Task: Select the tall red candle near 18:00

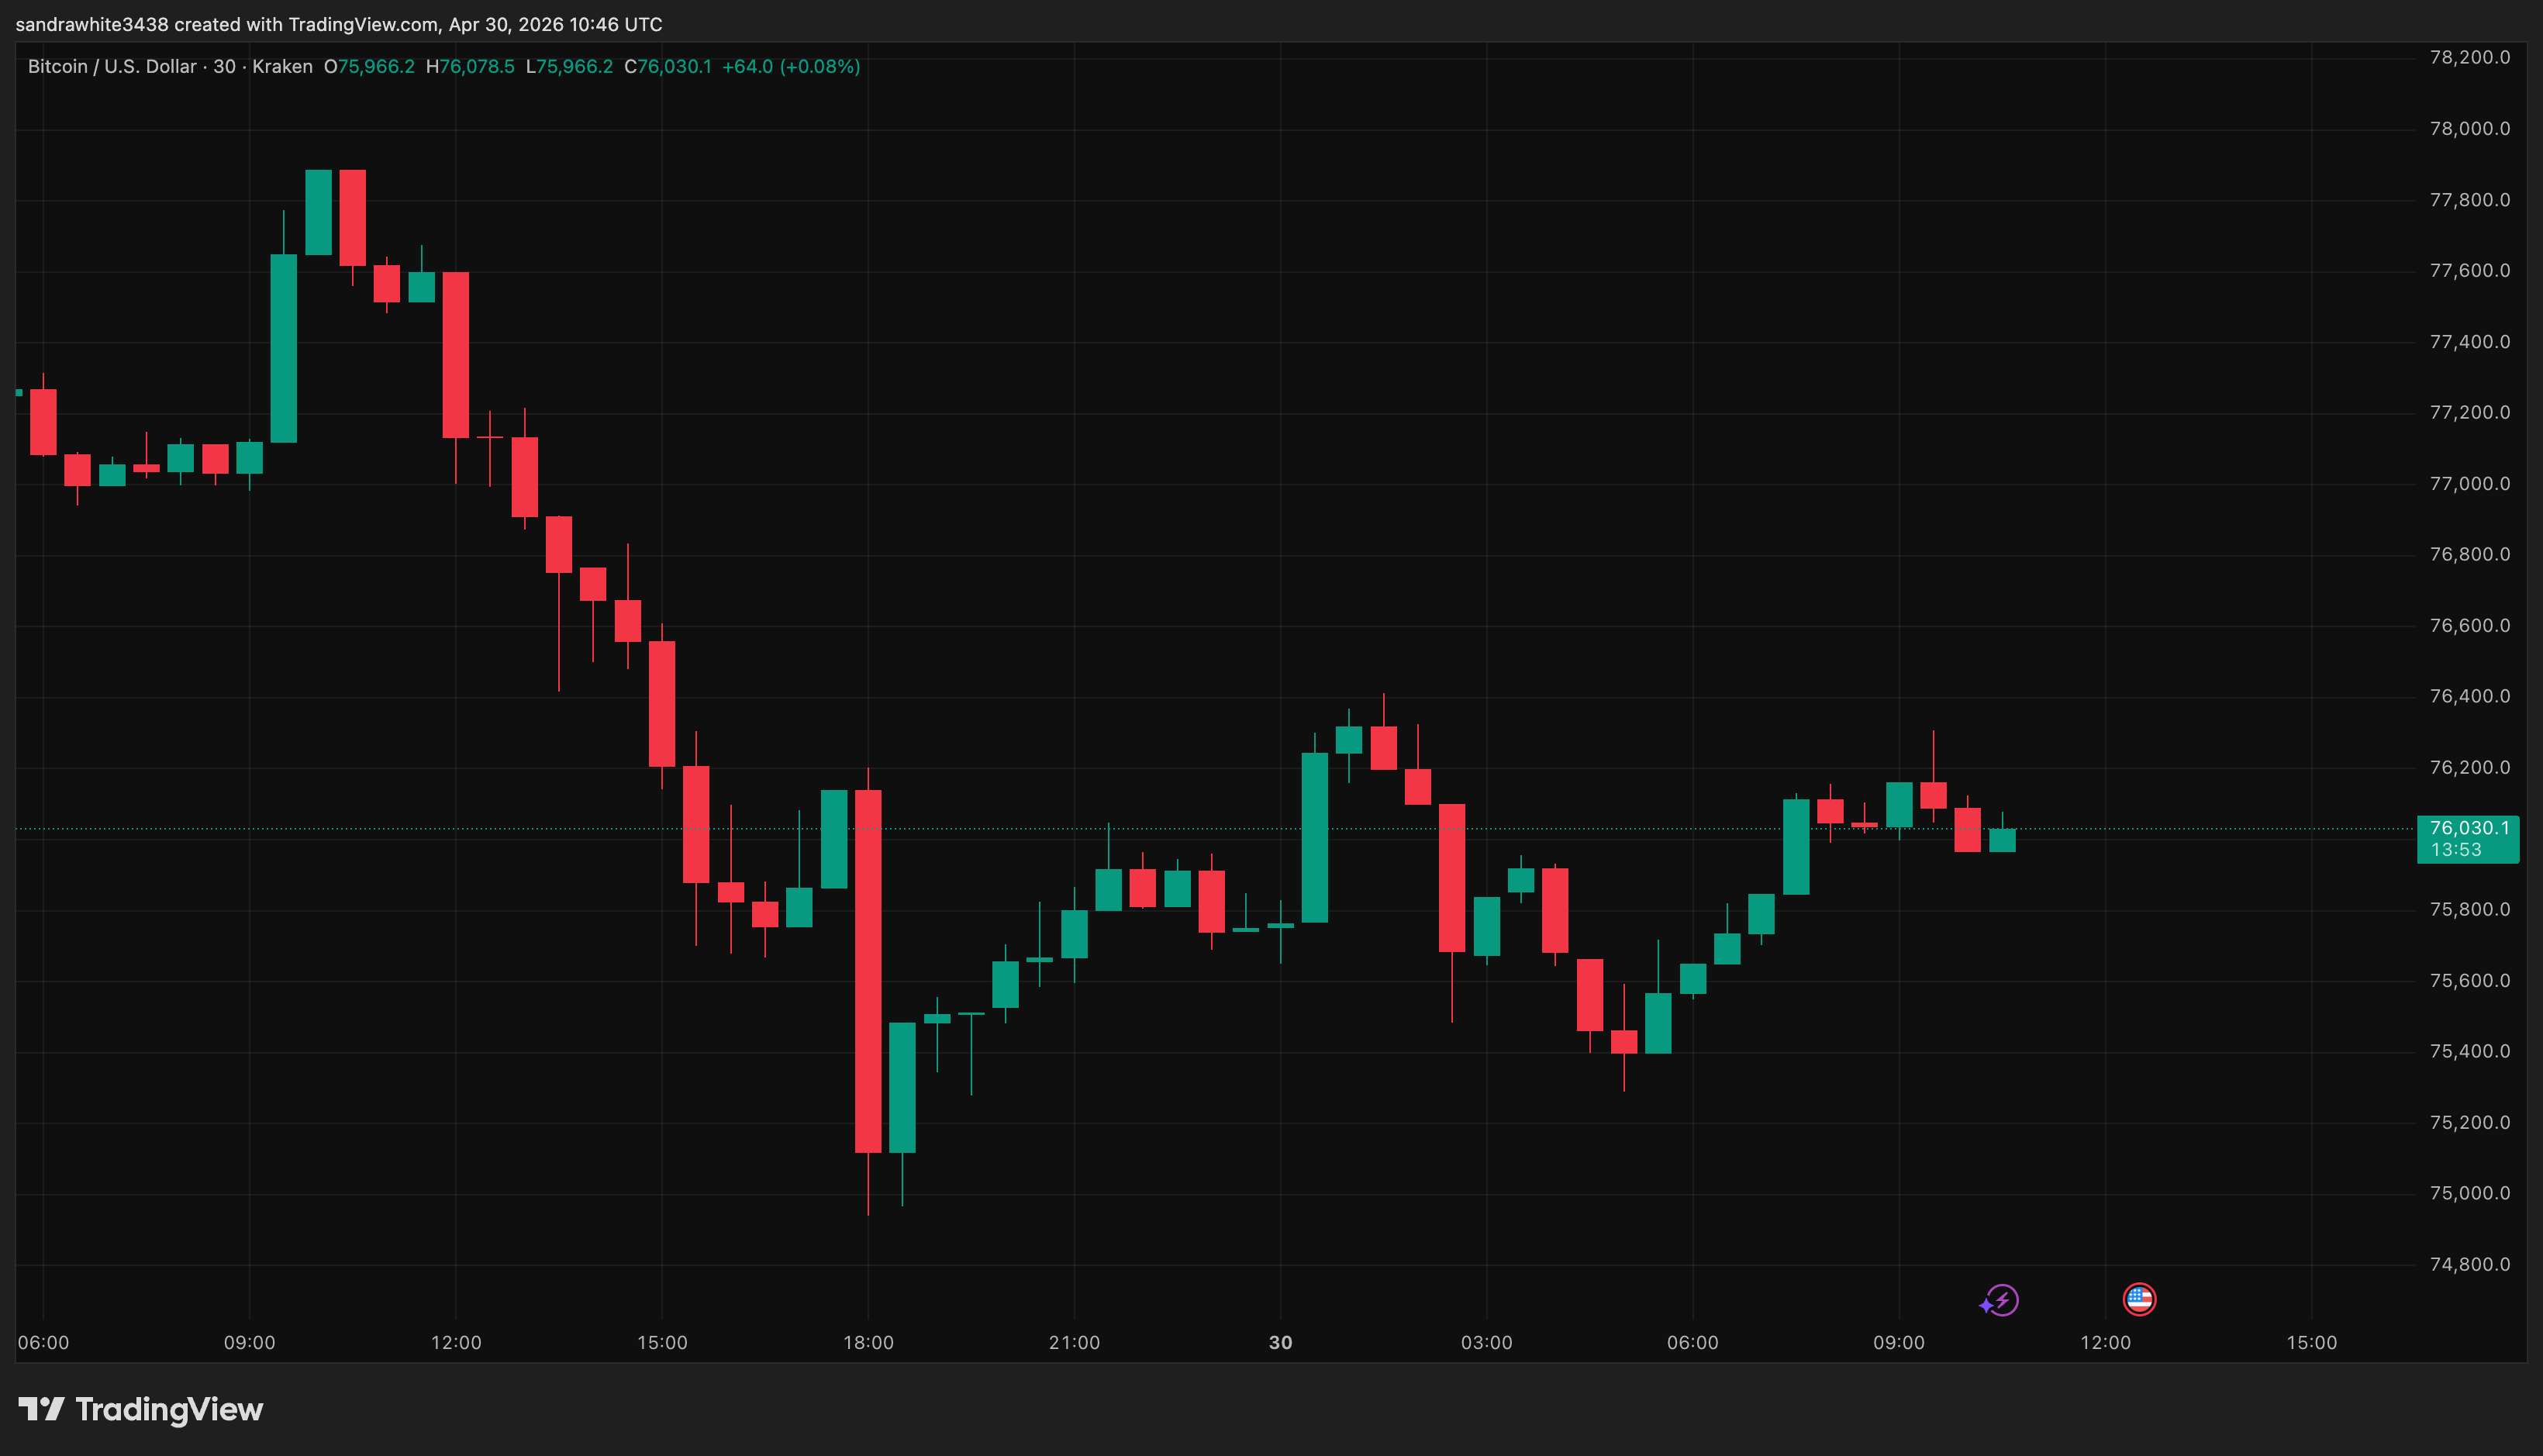Action: click(868, 970)
